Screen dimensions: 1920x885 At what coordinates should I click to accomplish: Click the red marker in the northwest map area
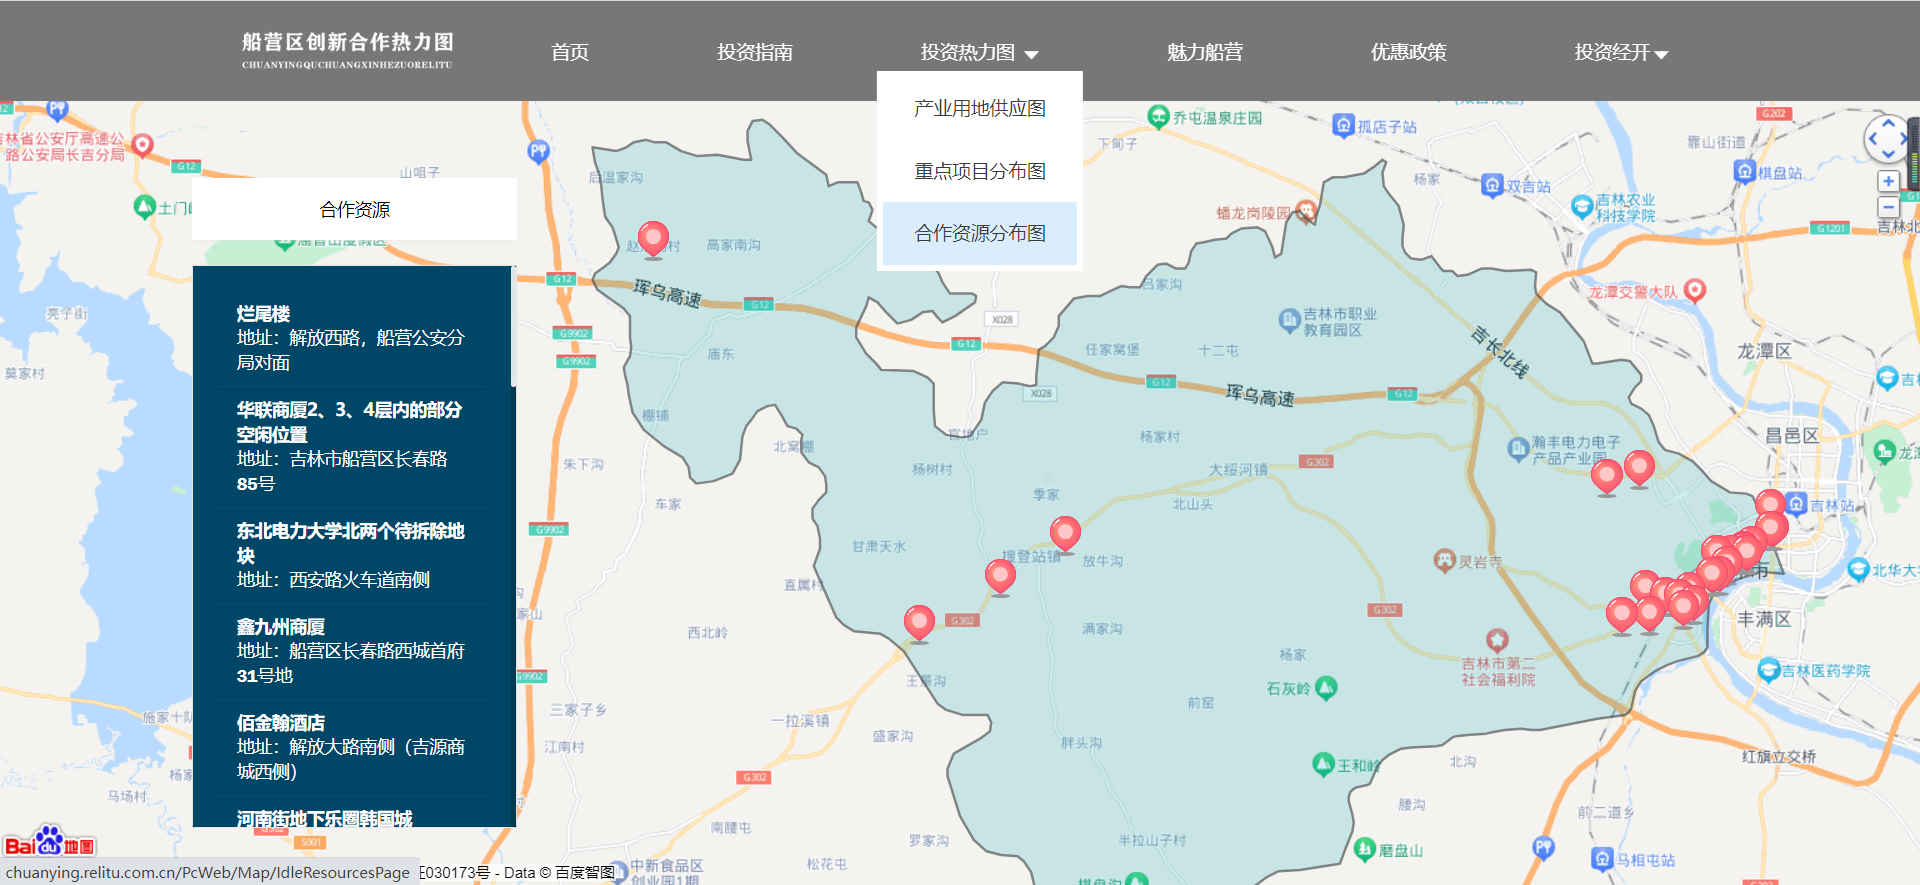click(653, 238)
